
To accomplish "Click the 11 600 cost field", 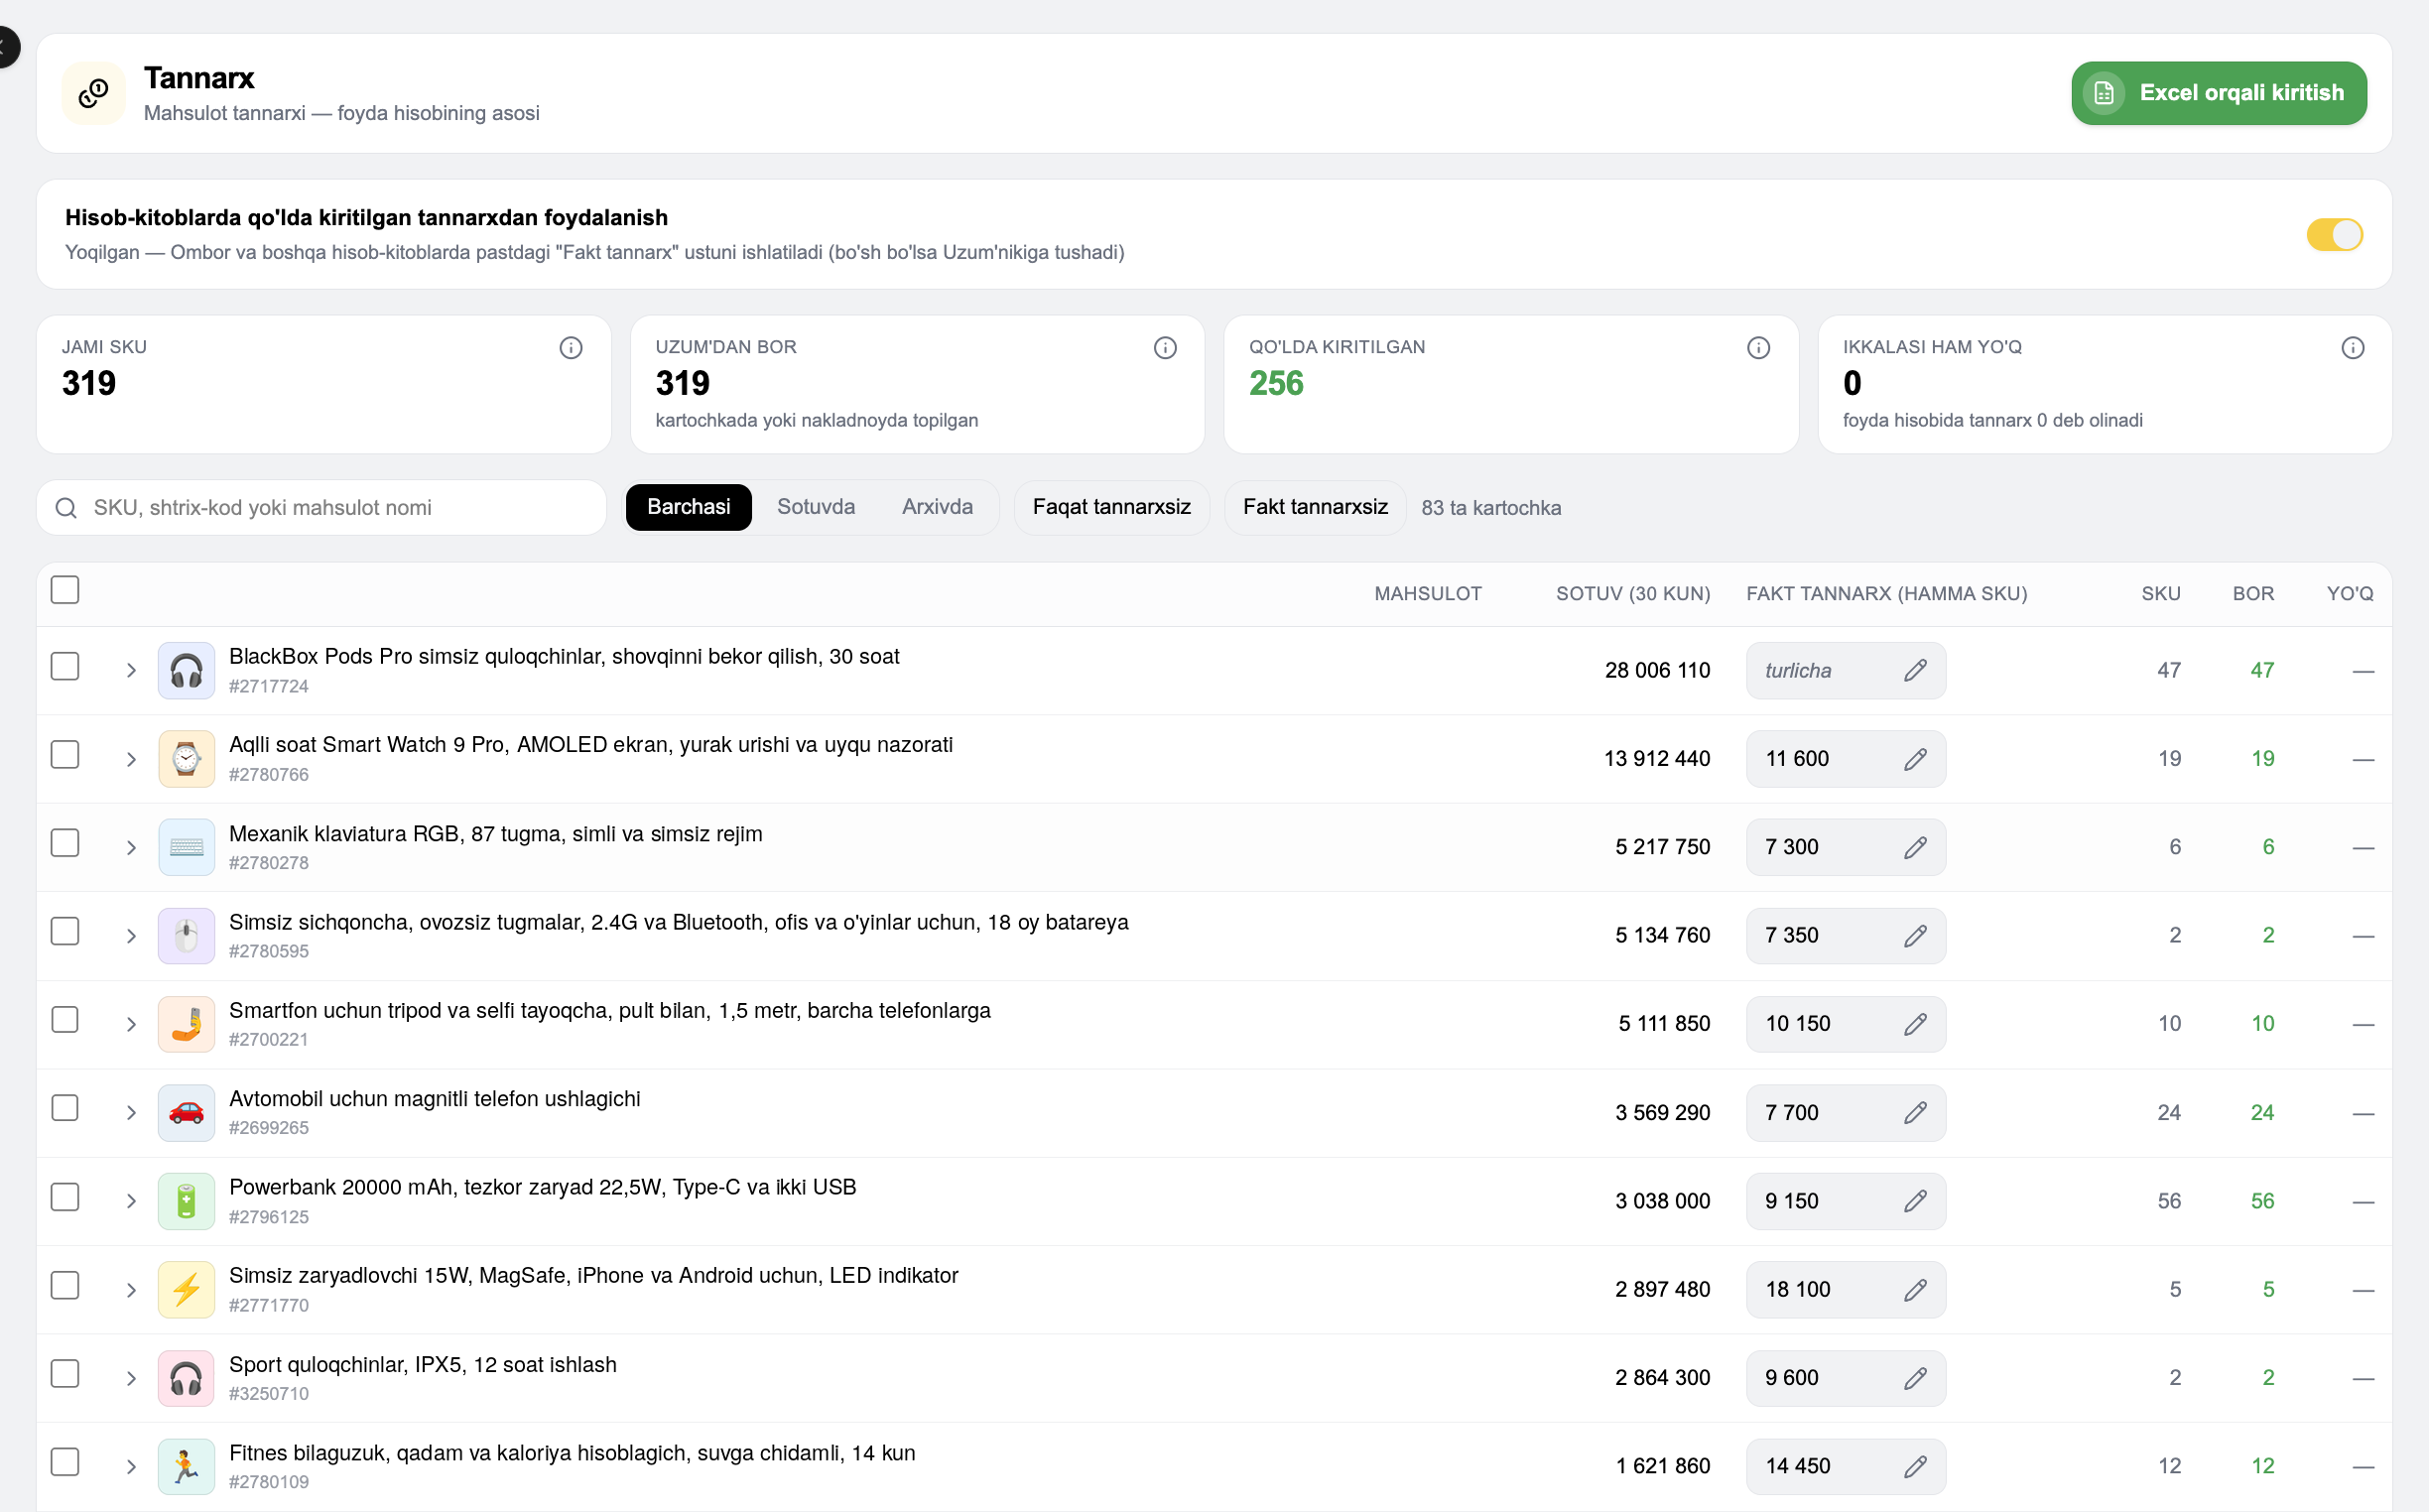I will pyautogui.click(x=1845, y=759).
